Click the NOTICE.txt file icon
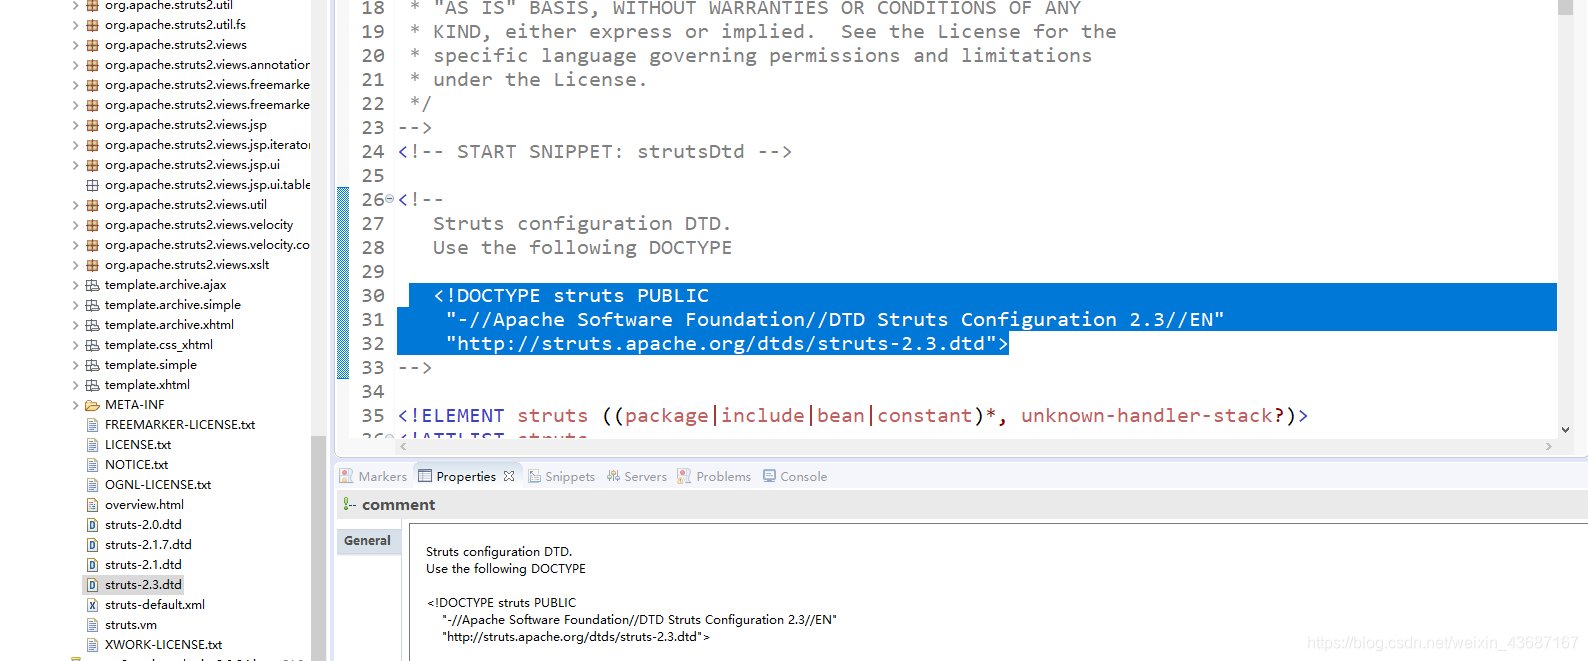The height and width of the screenshot is (661, 1588). tap(92, 465)
